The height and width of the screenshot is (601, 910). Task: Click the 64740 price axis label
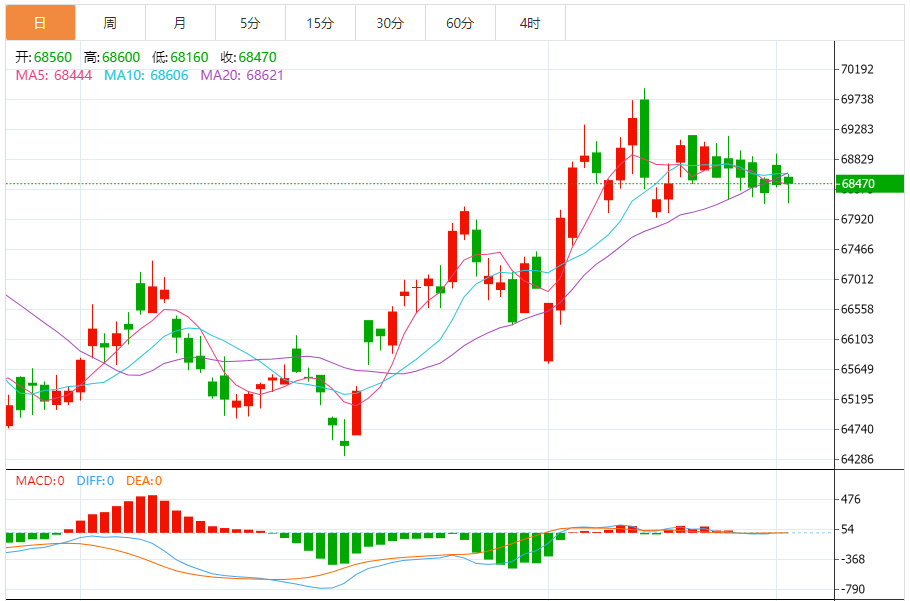coord(857,429)
